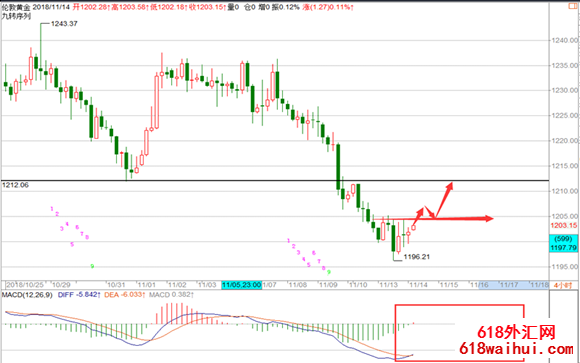The image size is (580, 363).
Task: Click the DEA -6.033 value label
Action: coord(125,295)
